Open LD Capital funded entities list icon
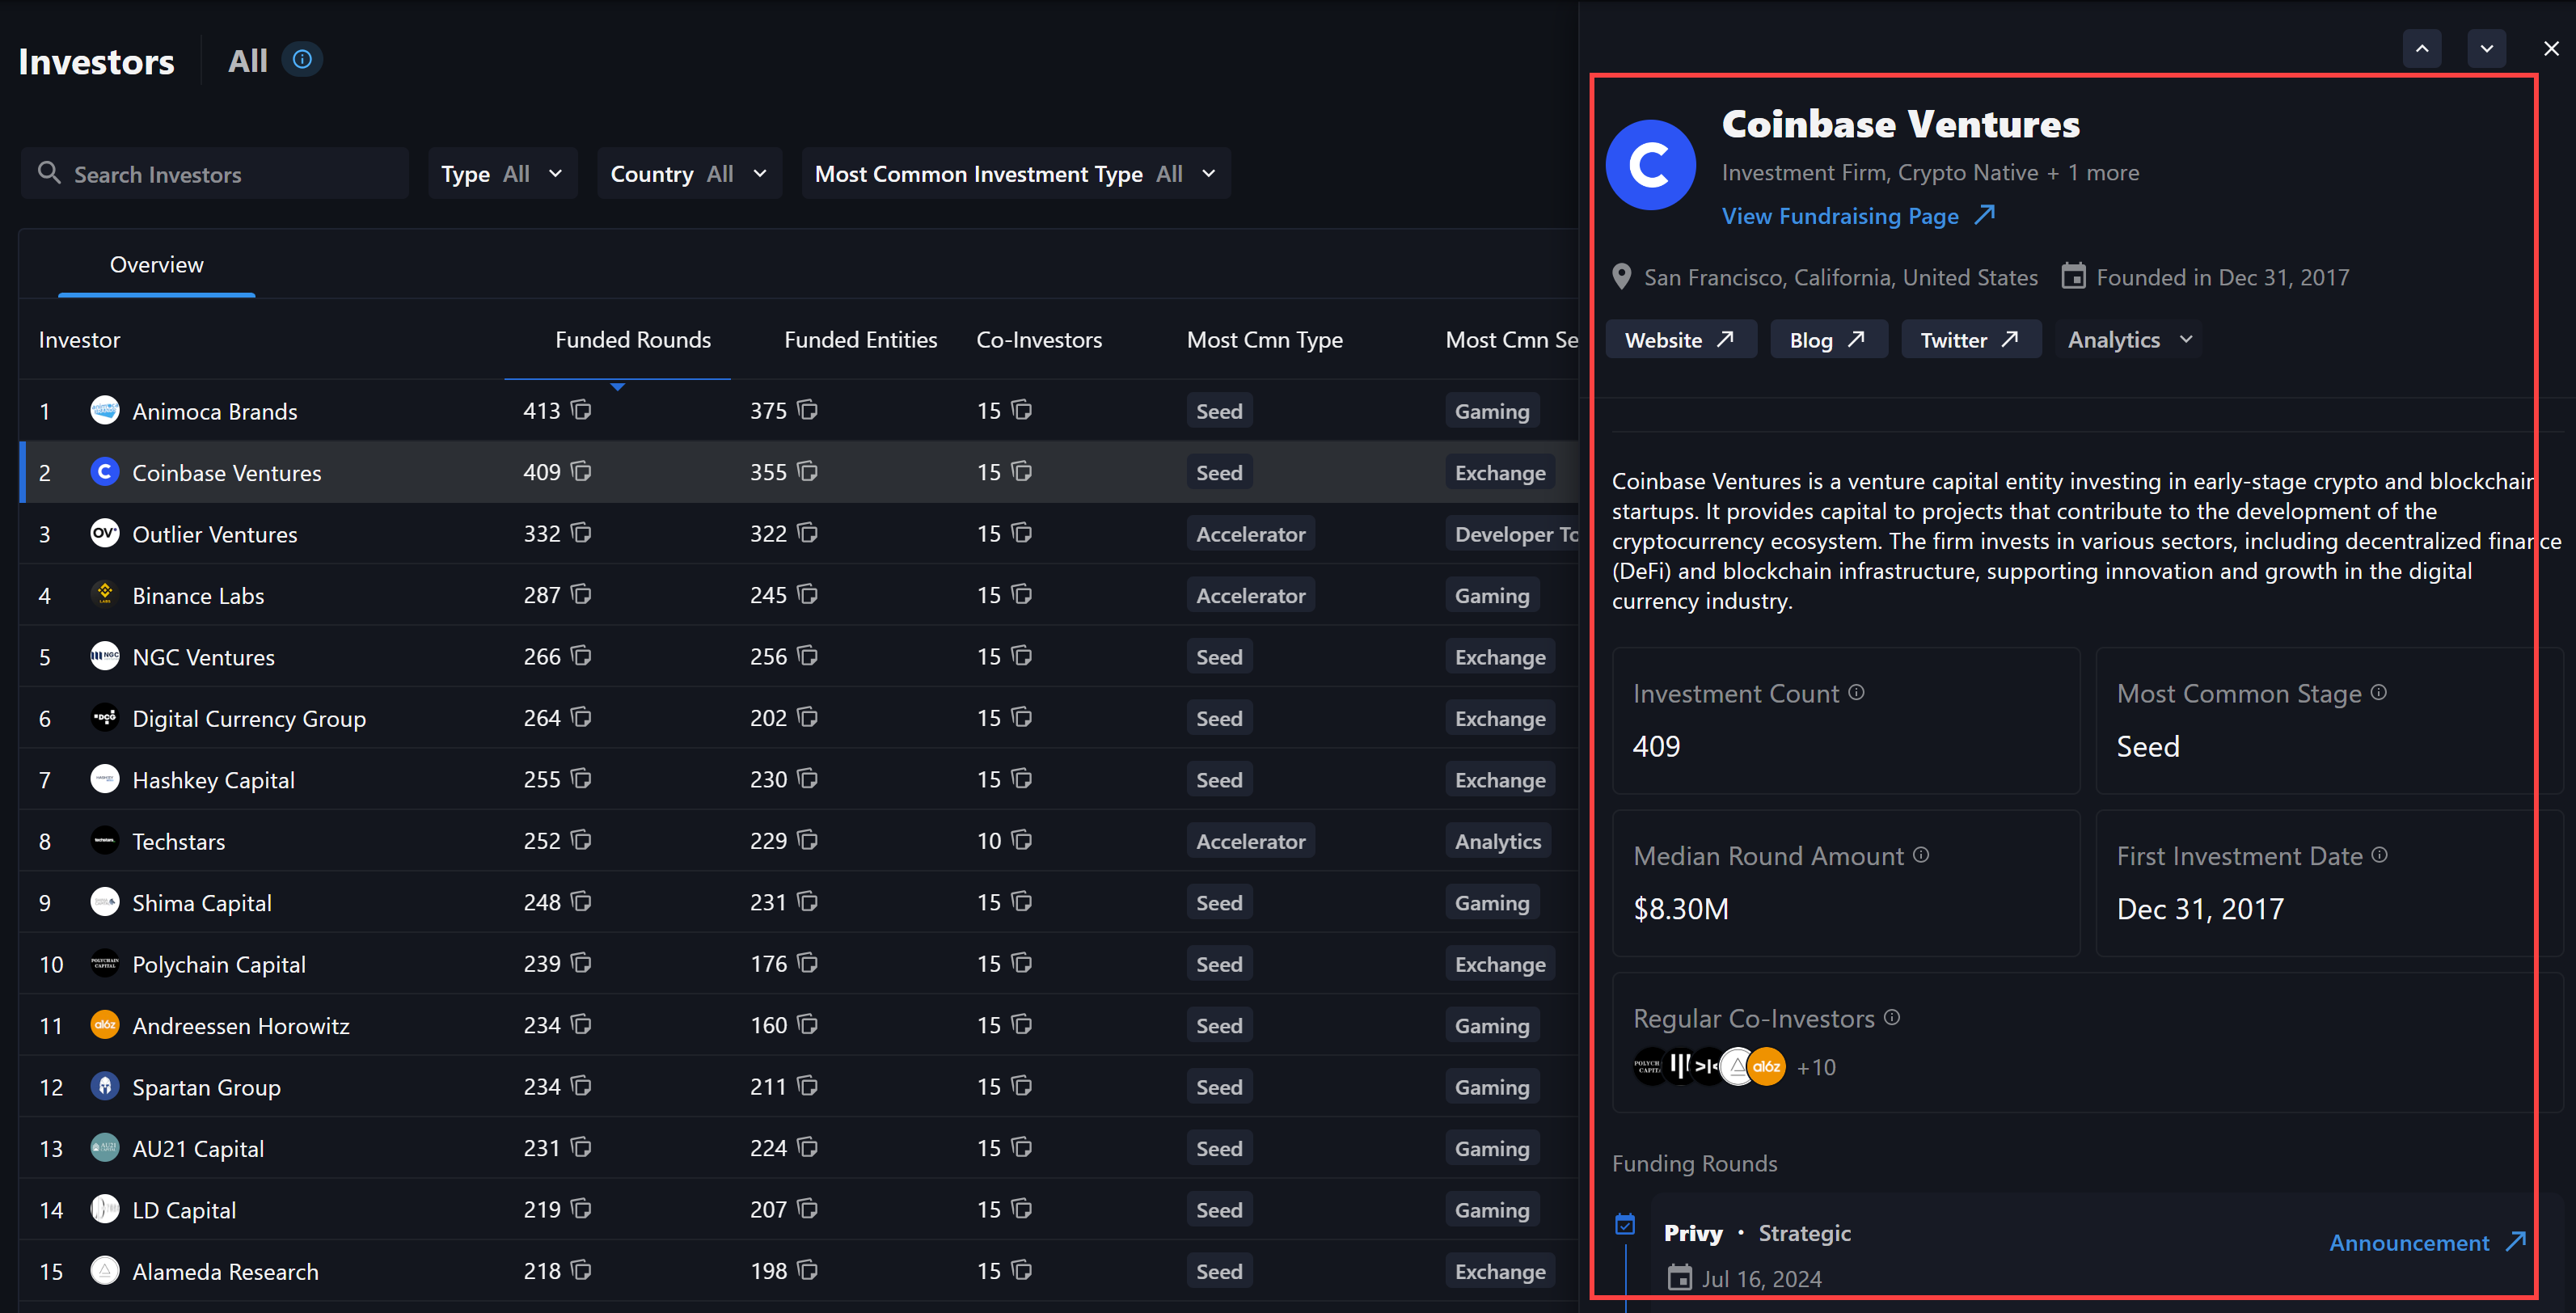This screenshot has height=1313, width=2576. 808,1209
